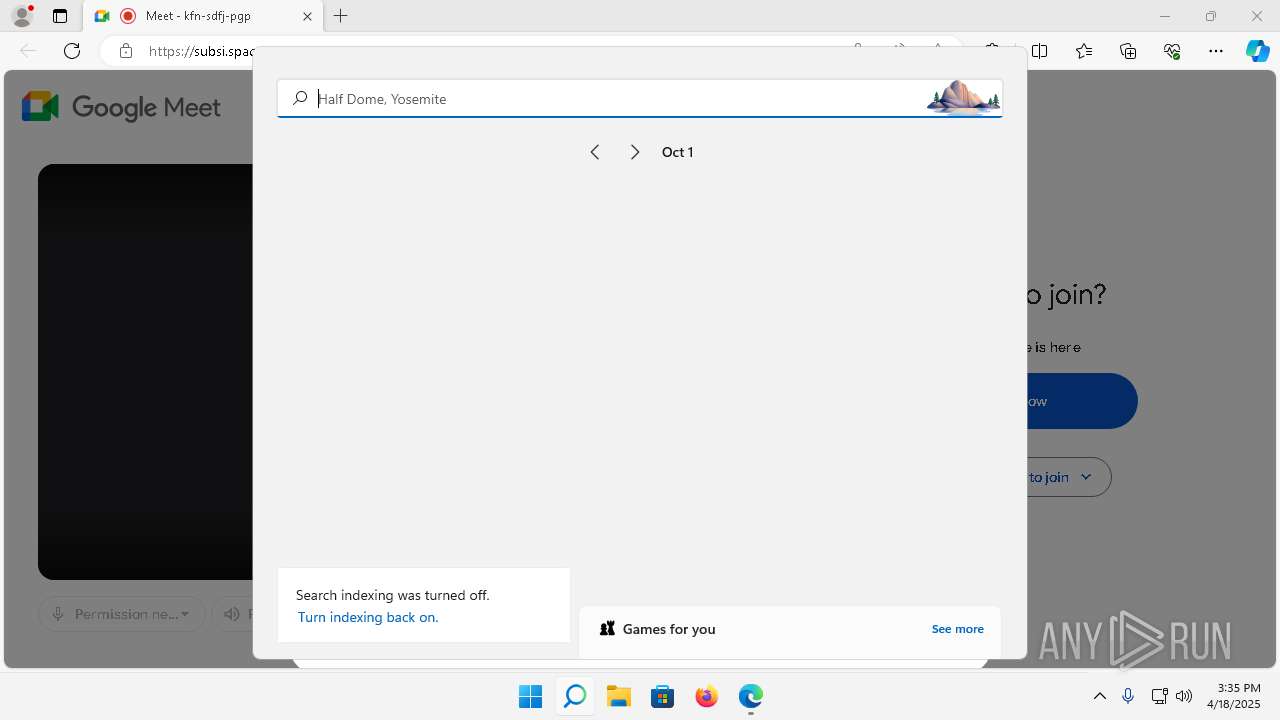Click the Google Meet logo
1280x720 pixels.
121,107
